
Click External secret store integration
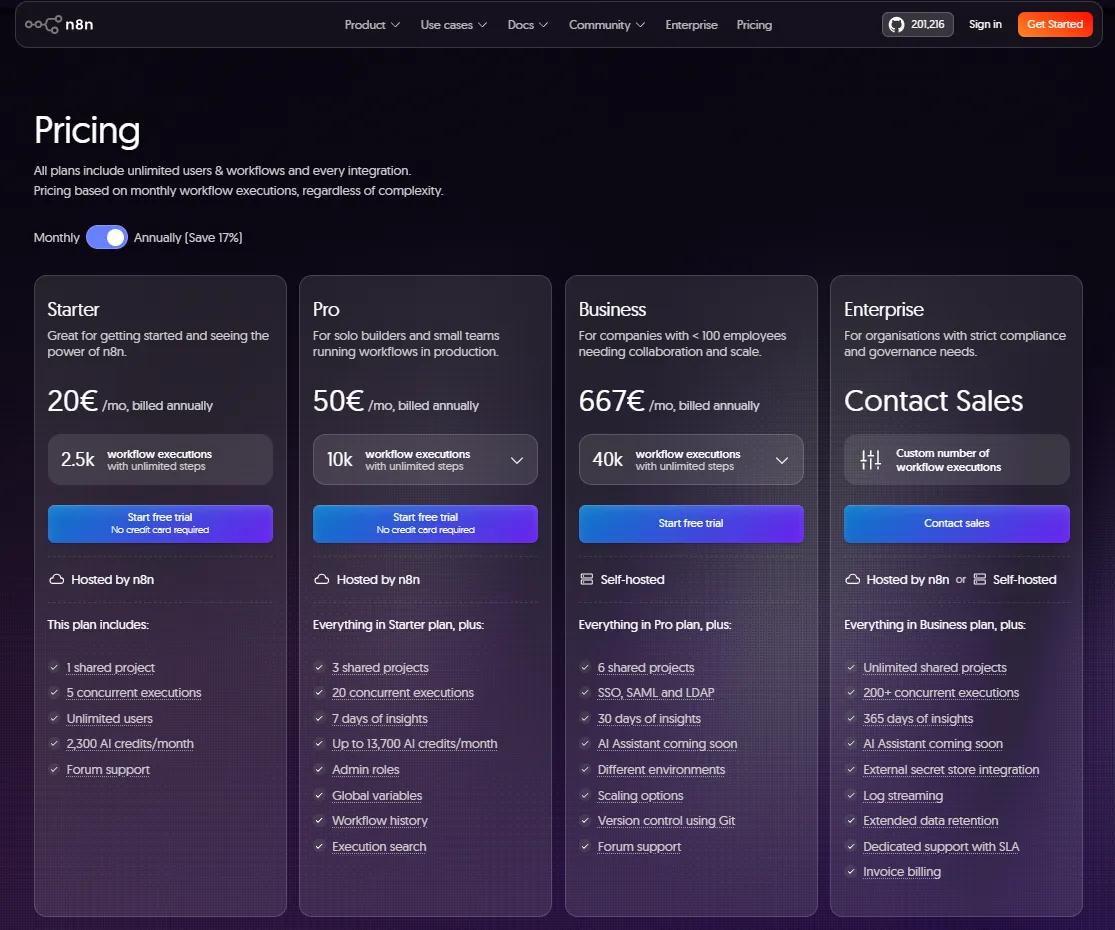(x=951, y=769)
